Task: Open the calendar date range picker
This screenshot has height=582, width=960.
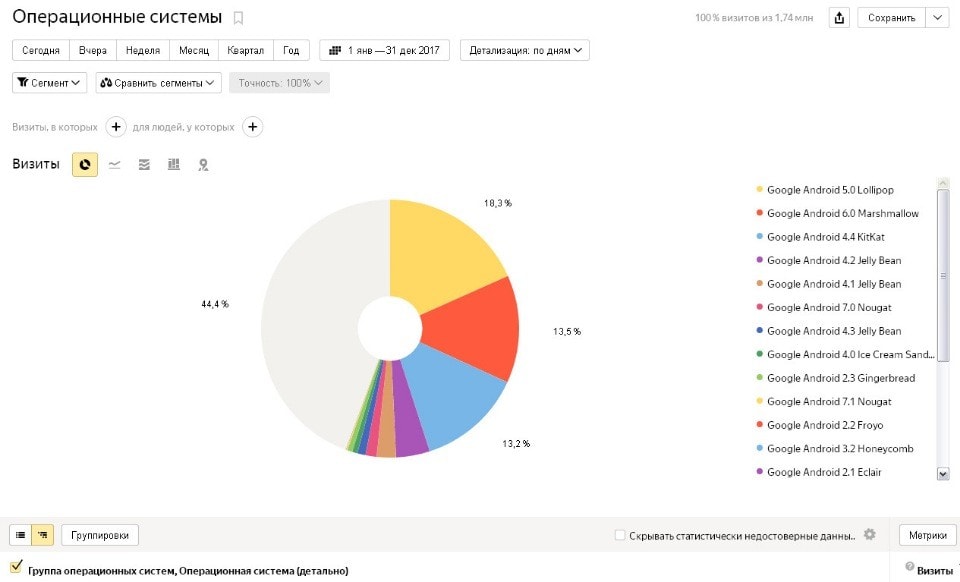Action: tap(384, 50)
